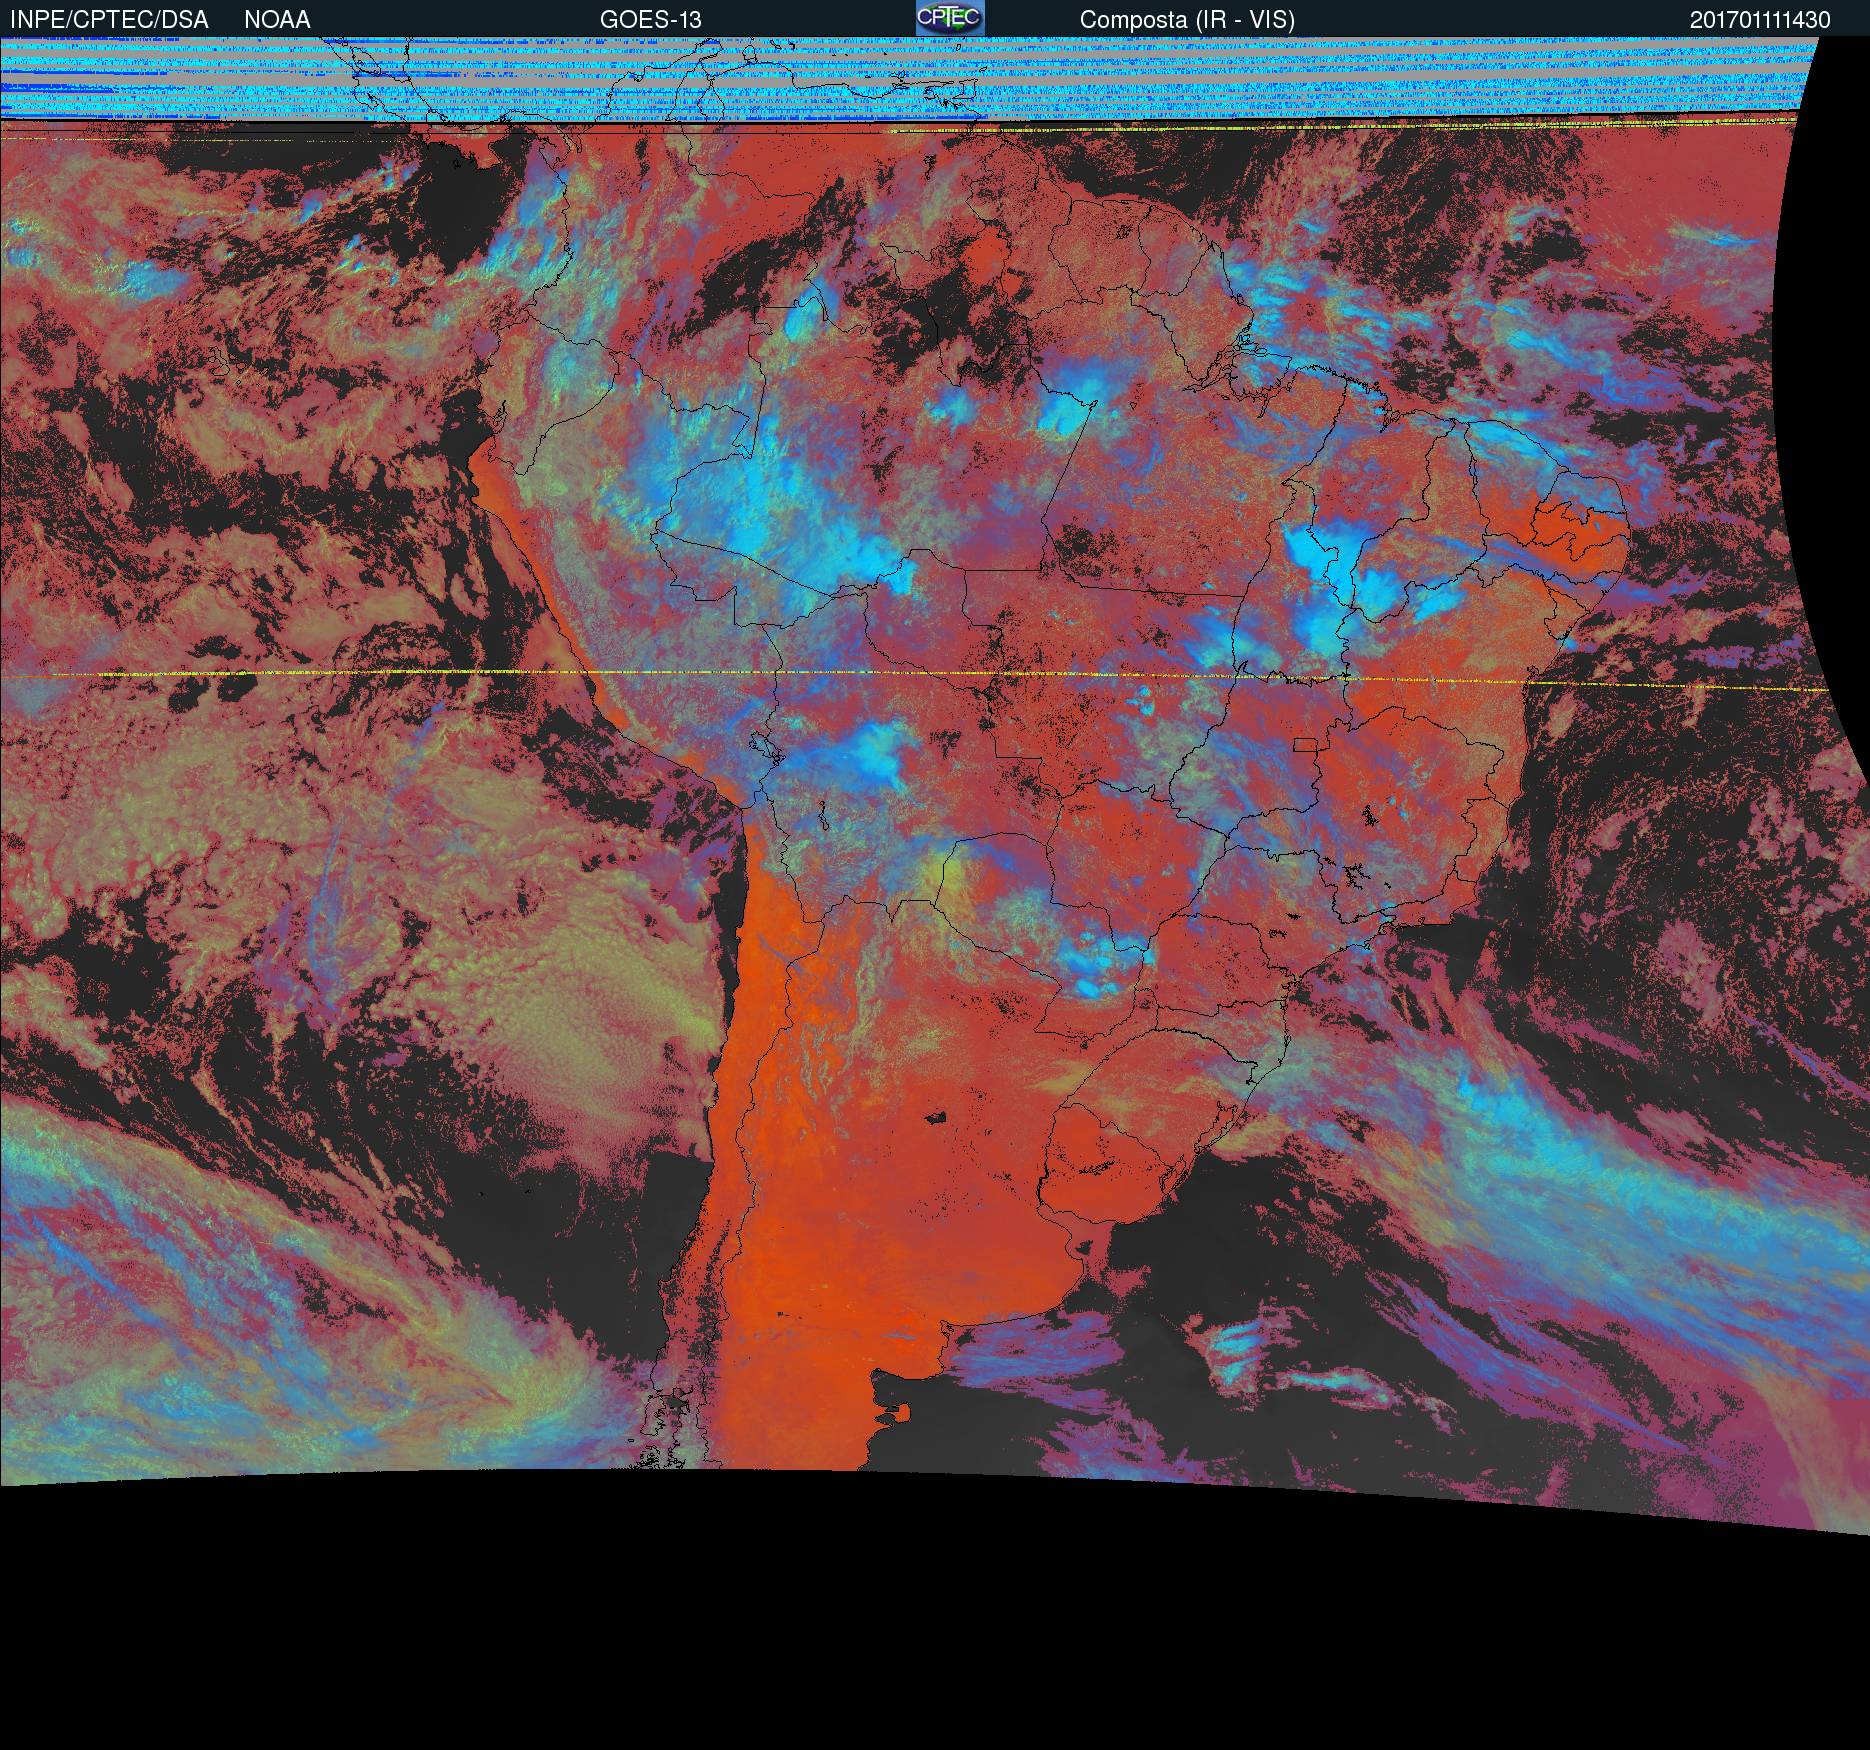Image resolution: width=1870 pixels, height=1750 pixels.
Task: Click the 201701111430 timestamp
Action: point(1760,20)
